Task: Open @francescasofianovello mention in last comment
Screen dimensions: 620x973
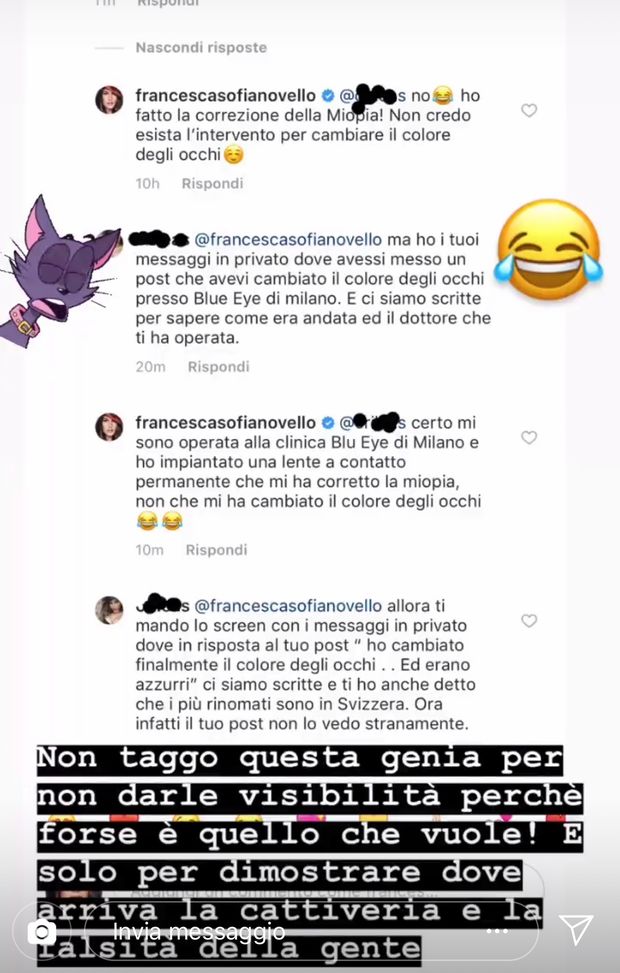Action: click(x=288, y=606)
